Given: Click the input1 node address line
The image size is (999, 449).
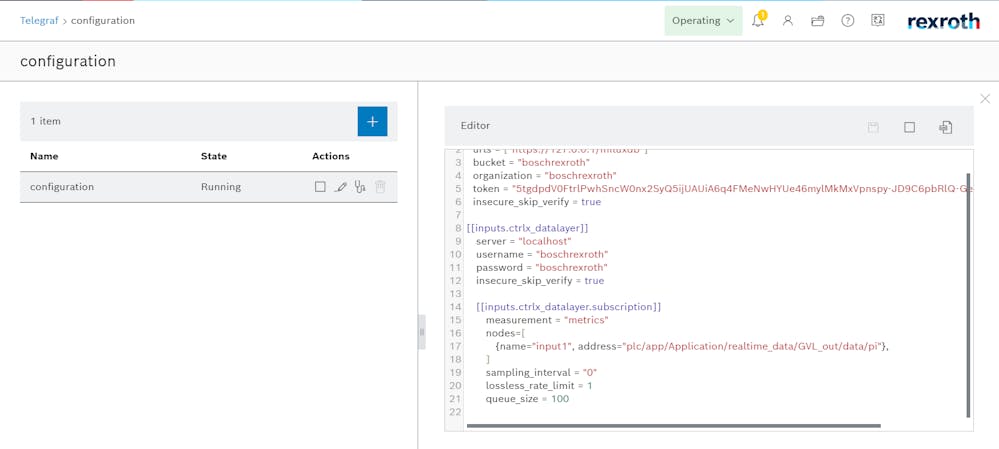Looking at the screenshot, I should pyautogui.click(x=692, y=346).
